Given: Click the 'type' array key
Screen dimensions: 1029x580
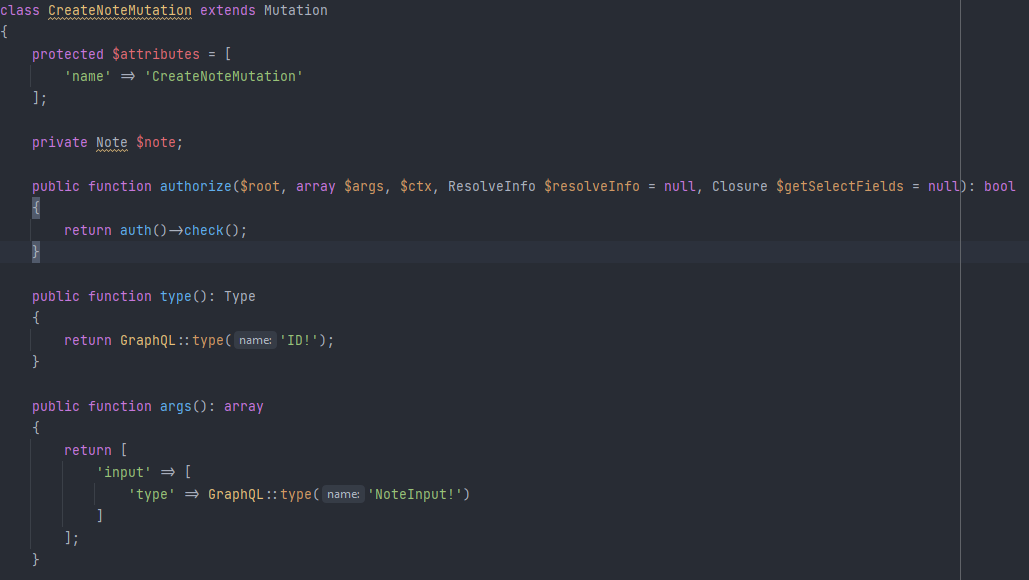Looking at the screenshot, I should click(x=152, y=494).
